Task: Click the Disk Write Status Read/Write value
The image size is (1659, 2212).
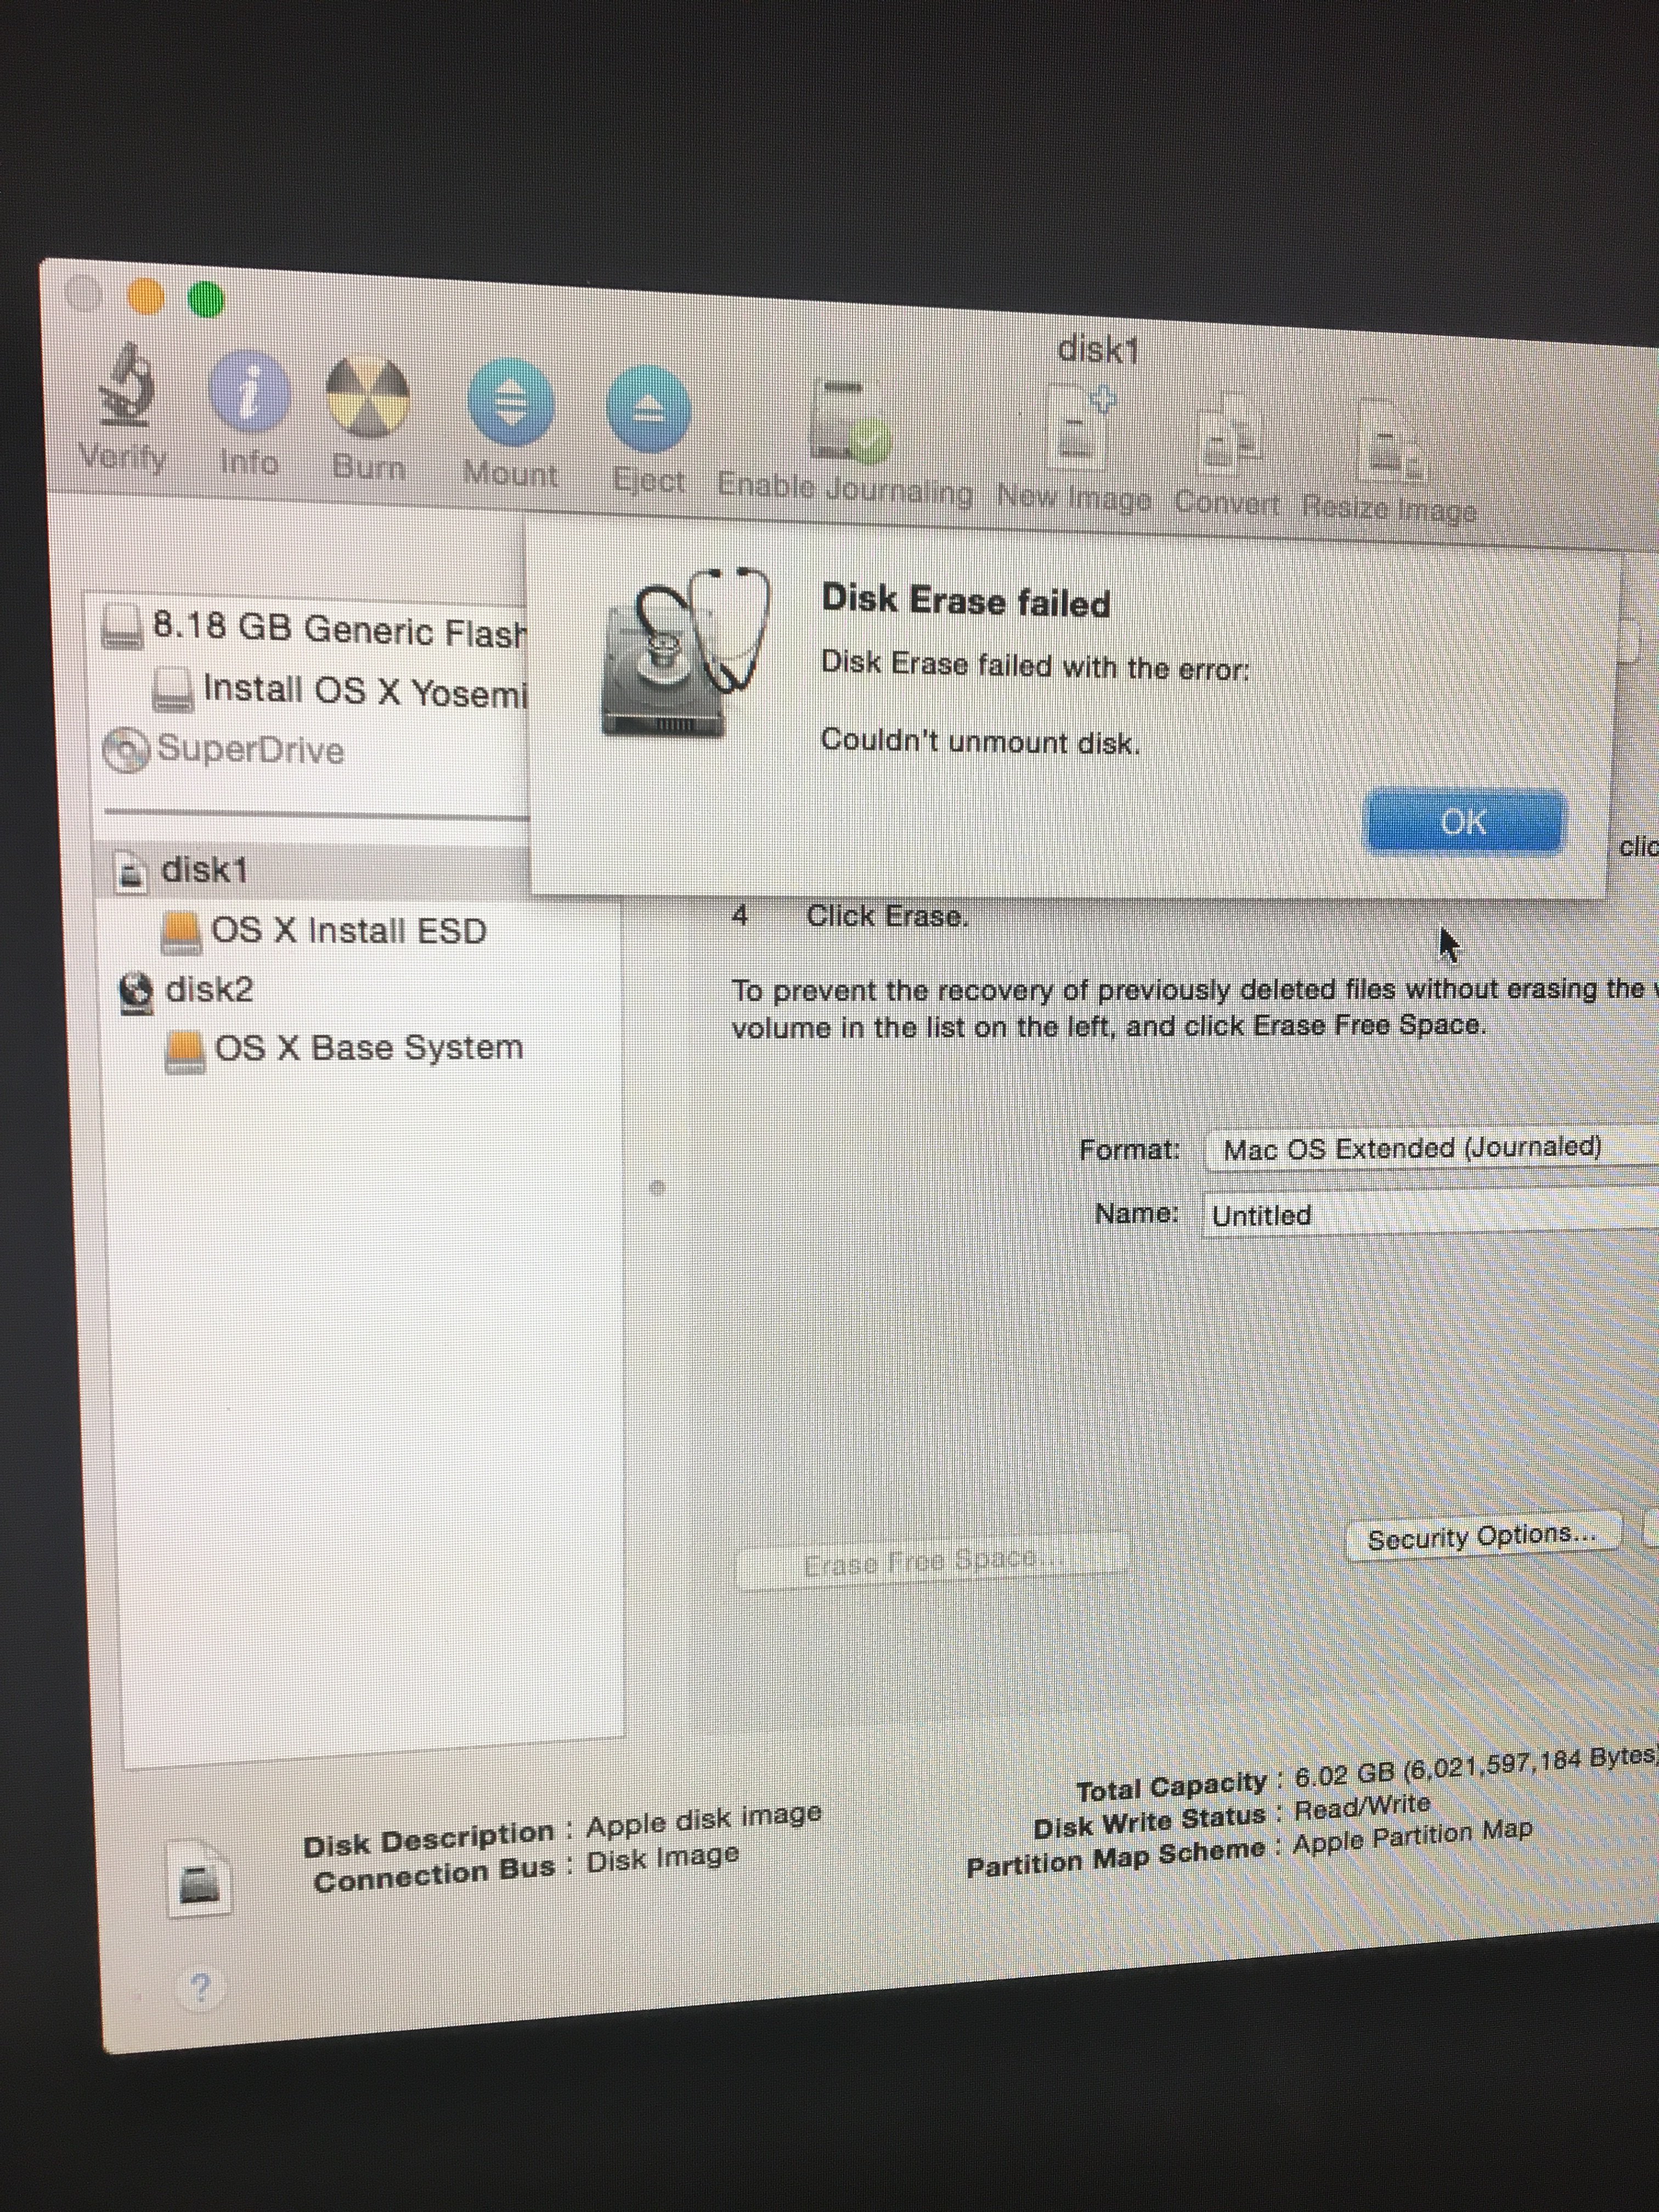Action: (1362, 1807)
